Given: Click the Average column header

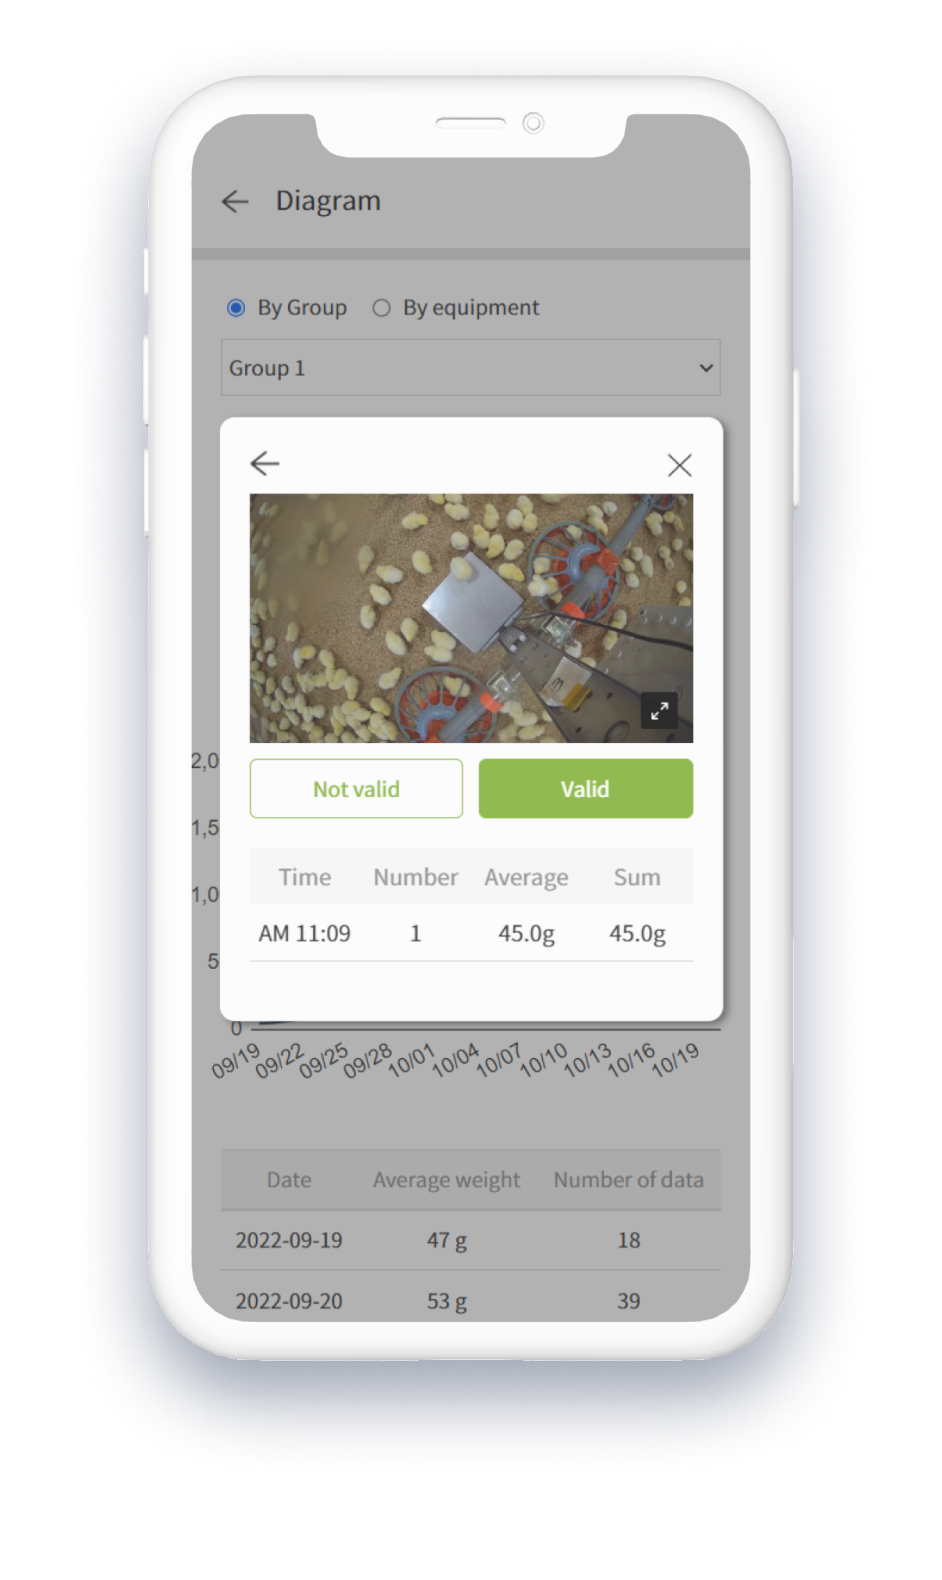Looking at the screenshot, I should [x=527, y=878].
